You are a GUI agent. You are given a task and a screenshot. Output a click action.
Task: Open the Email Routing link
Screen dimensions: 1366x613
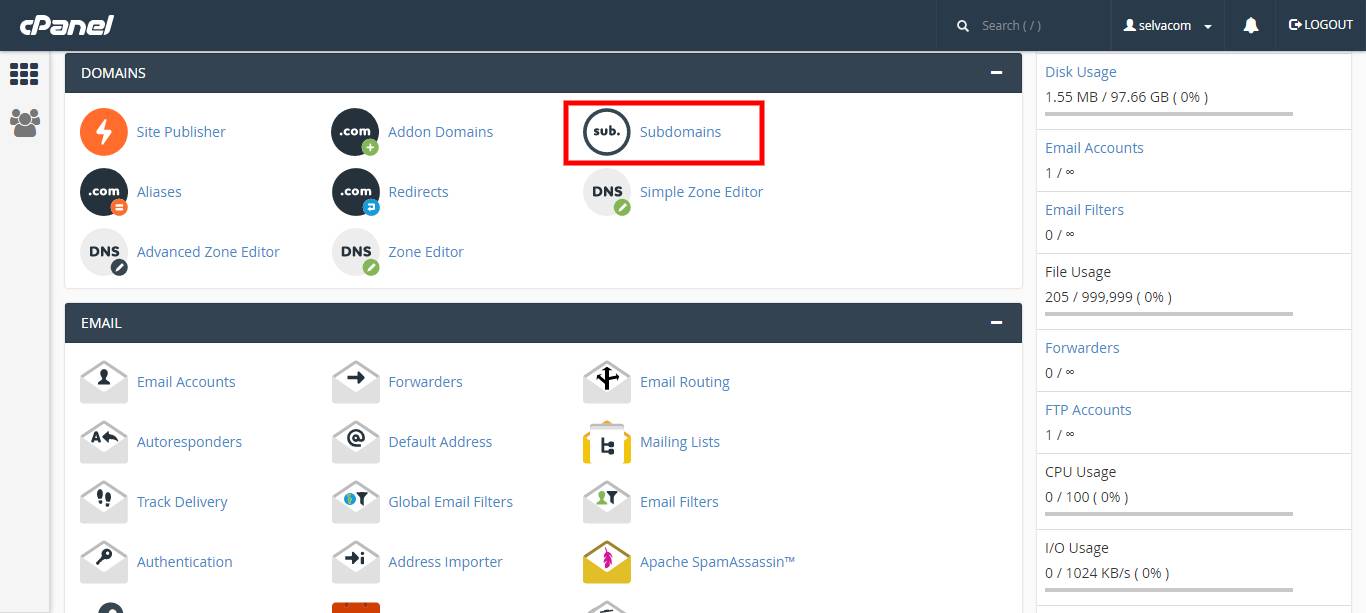pyautogui.click(x=685, y=382)
